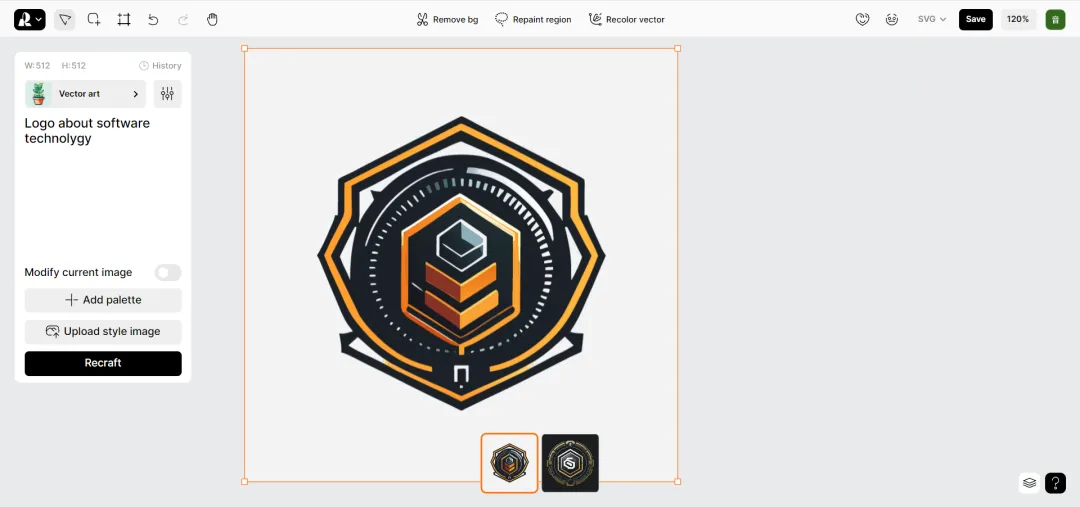Expand the Vector art style selector
The height and width of the screenshot is (507, 1080).
pos(85,94)
